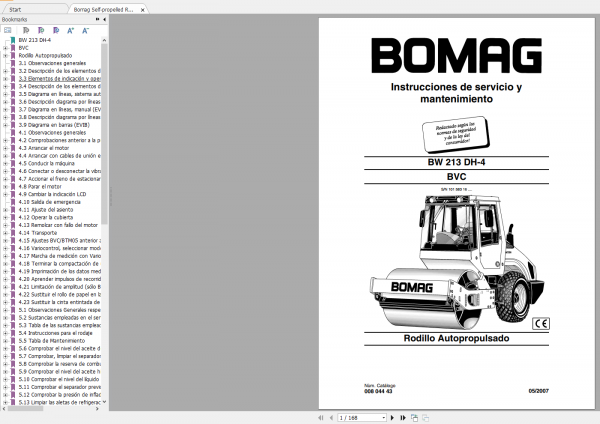
Task: Go to first page of document
Action: point(321,418)
